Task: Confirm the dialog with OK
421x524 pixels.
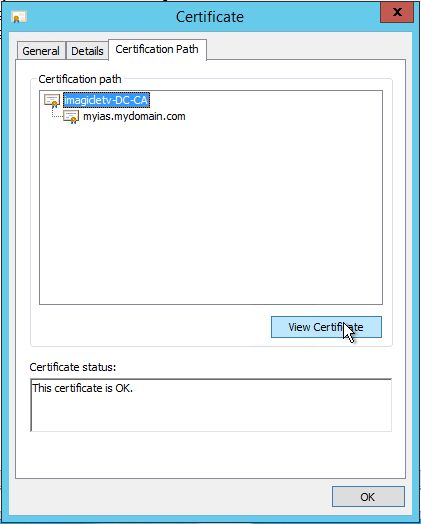Action: tap(368, 497)
